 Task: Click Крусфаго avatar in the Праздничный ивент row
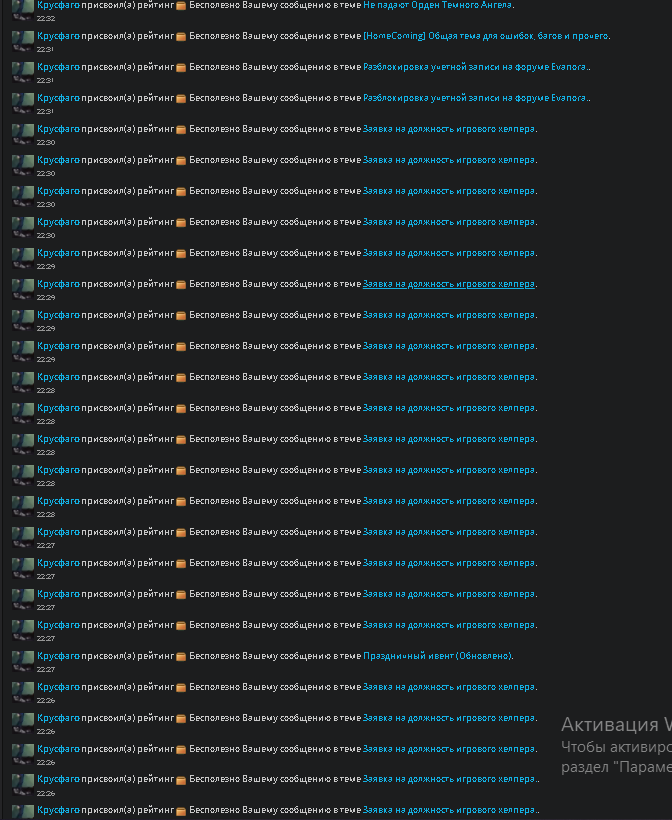pyautogui.click(x=22, y=660)
